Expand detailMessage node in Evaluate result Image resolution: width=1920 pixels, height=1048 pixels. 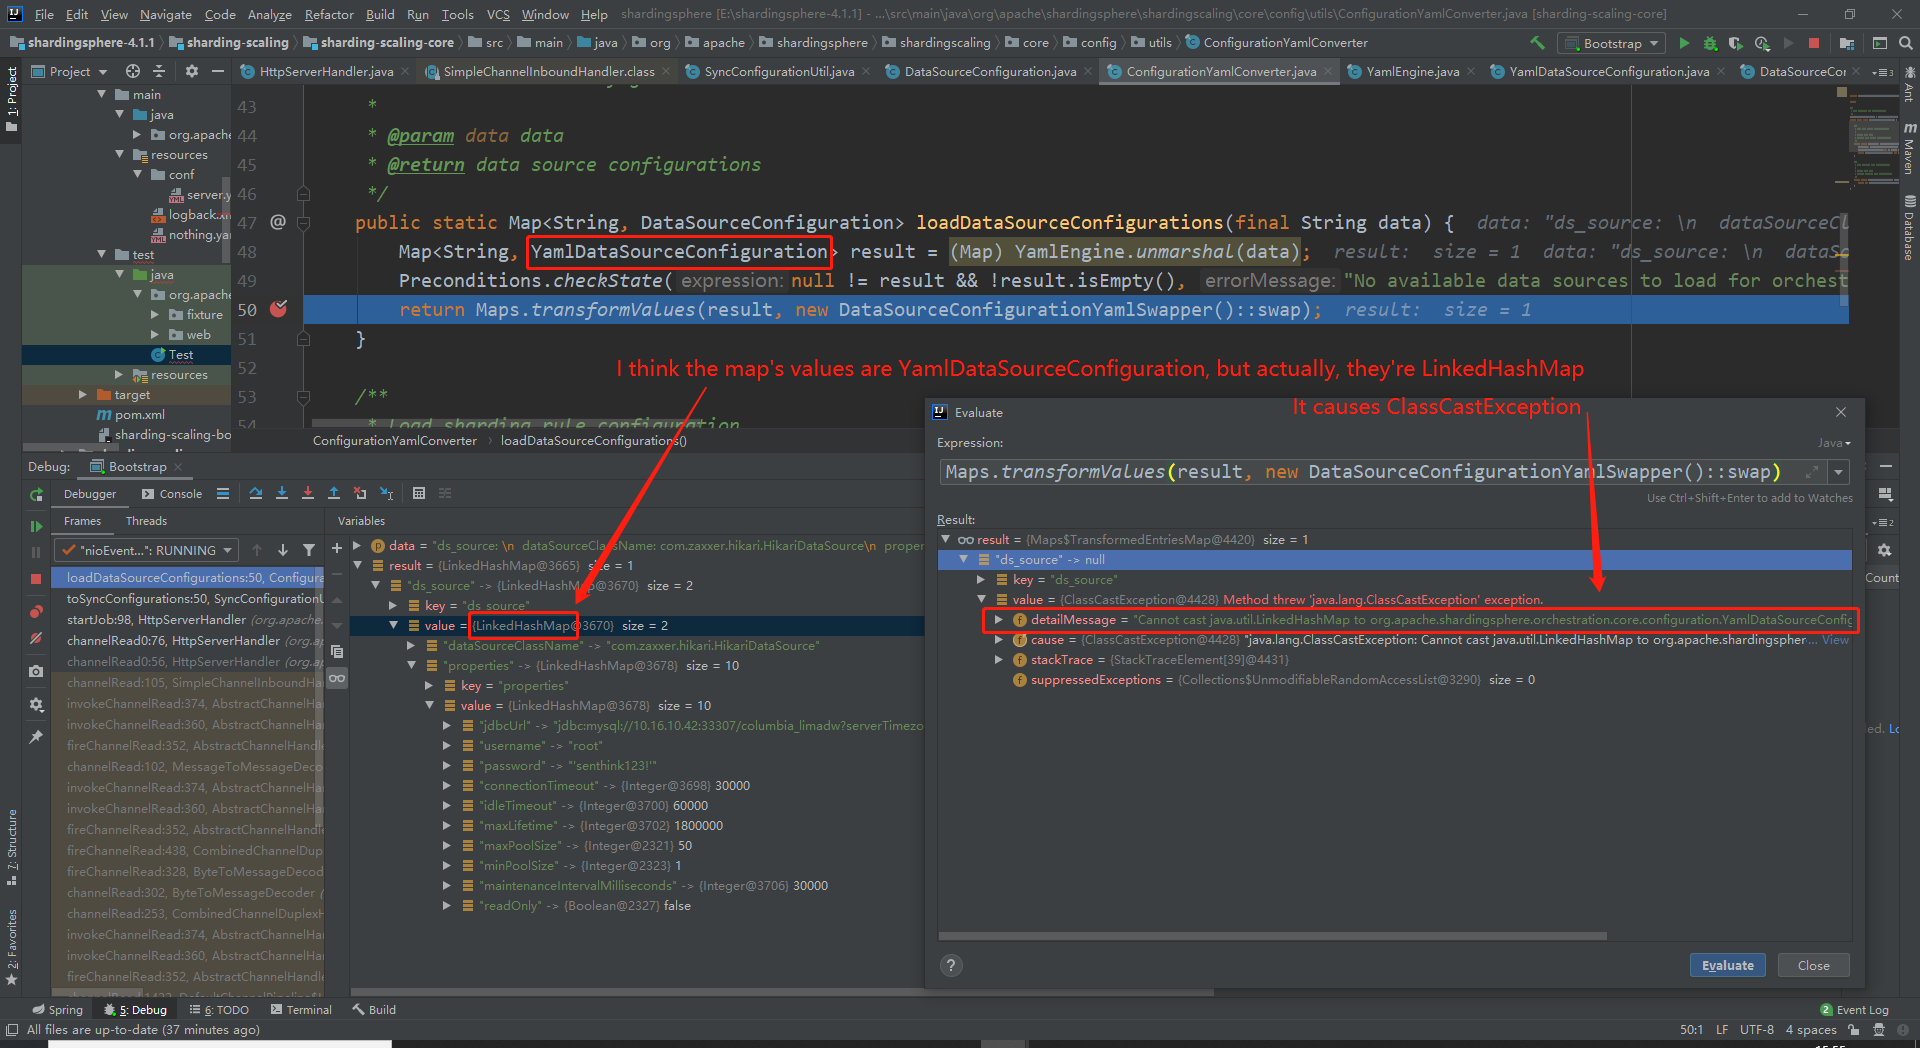pyautogui.click(x=998, y=619)
